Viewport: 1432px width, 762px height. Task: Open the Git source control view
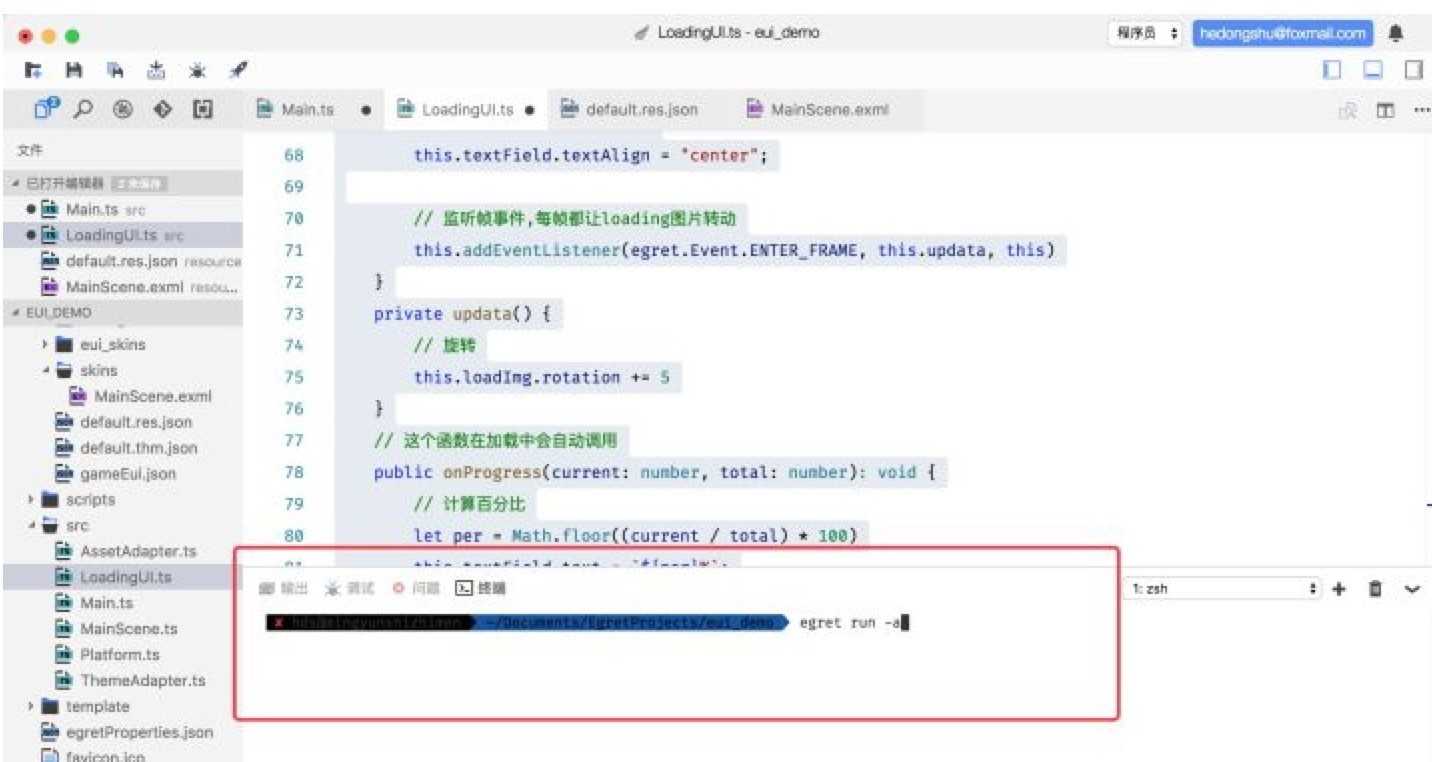coord(163,110)
